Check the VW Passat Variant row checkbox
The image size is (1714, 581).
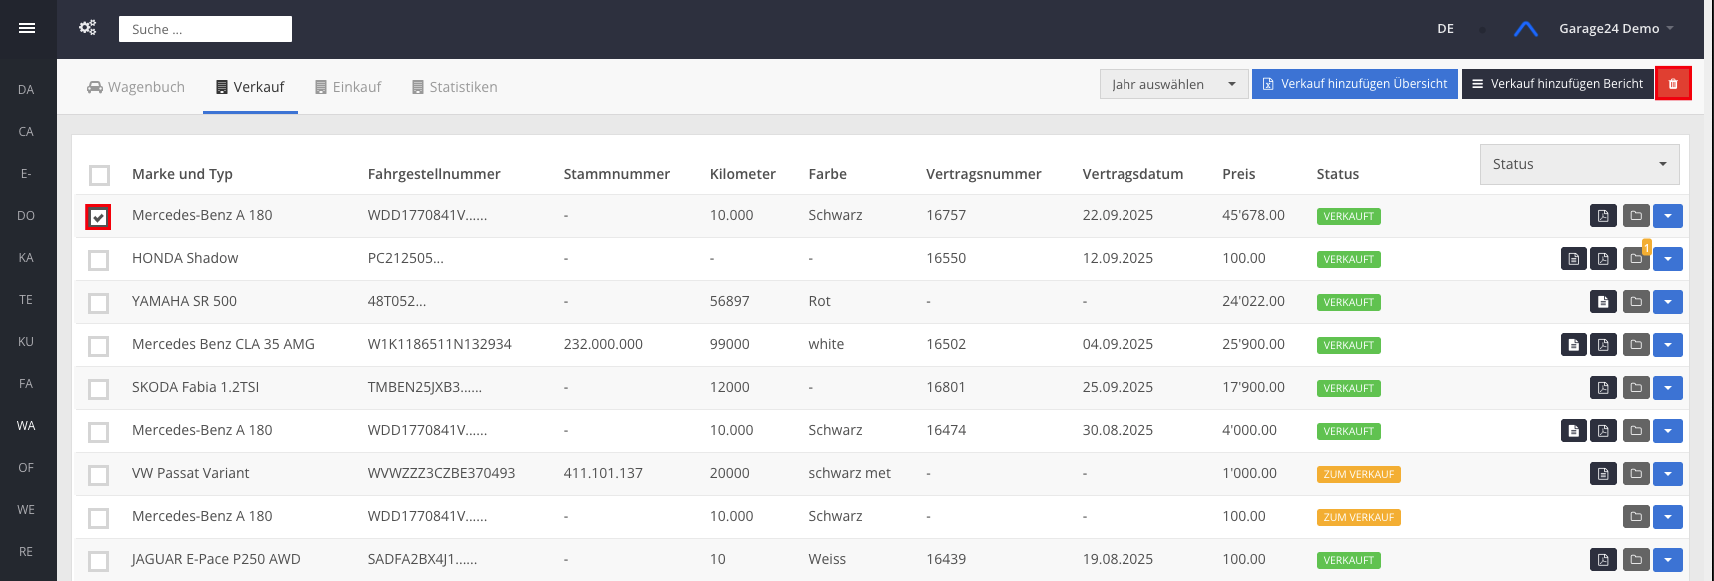tap(98, 475)
